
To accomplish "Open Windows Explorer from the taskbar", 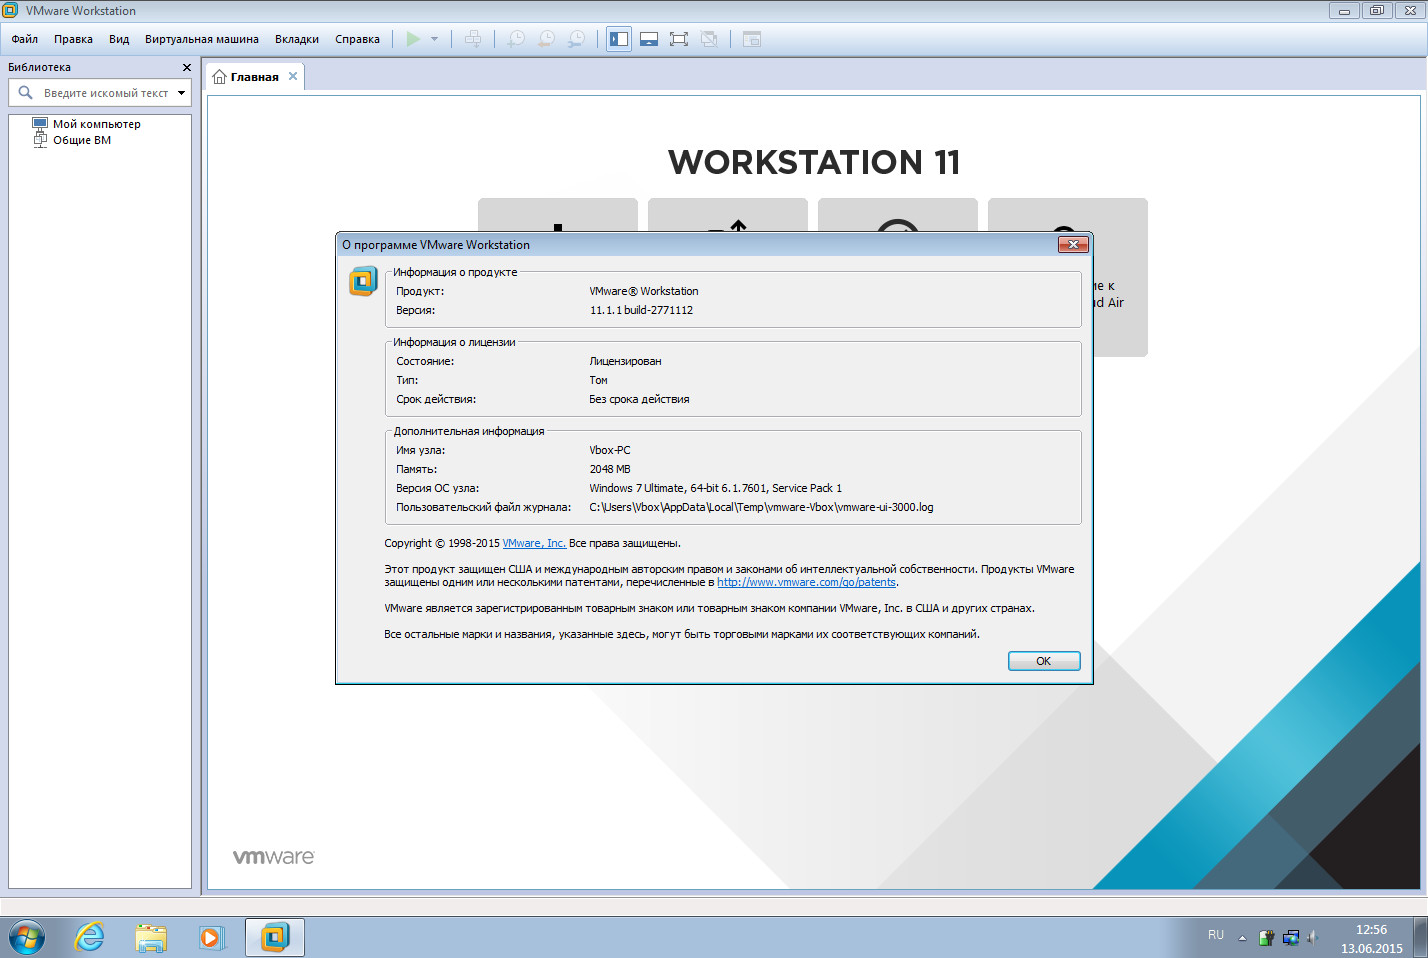I will pyautogui.click(x=151, y=938).
